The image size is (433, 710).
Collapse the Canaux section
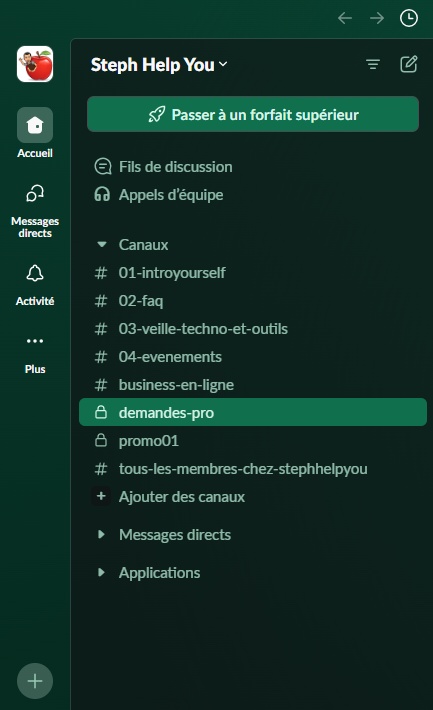click(x=102, y=245)
